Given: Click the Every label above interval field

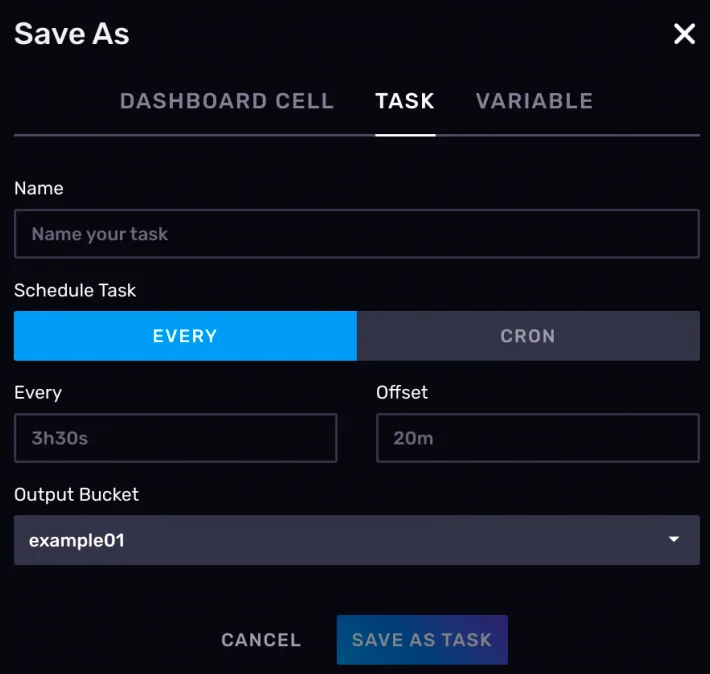Looking at the screenshot, I should (38, 392).
